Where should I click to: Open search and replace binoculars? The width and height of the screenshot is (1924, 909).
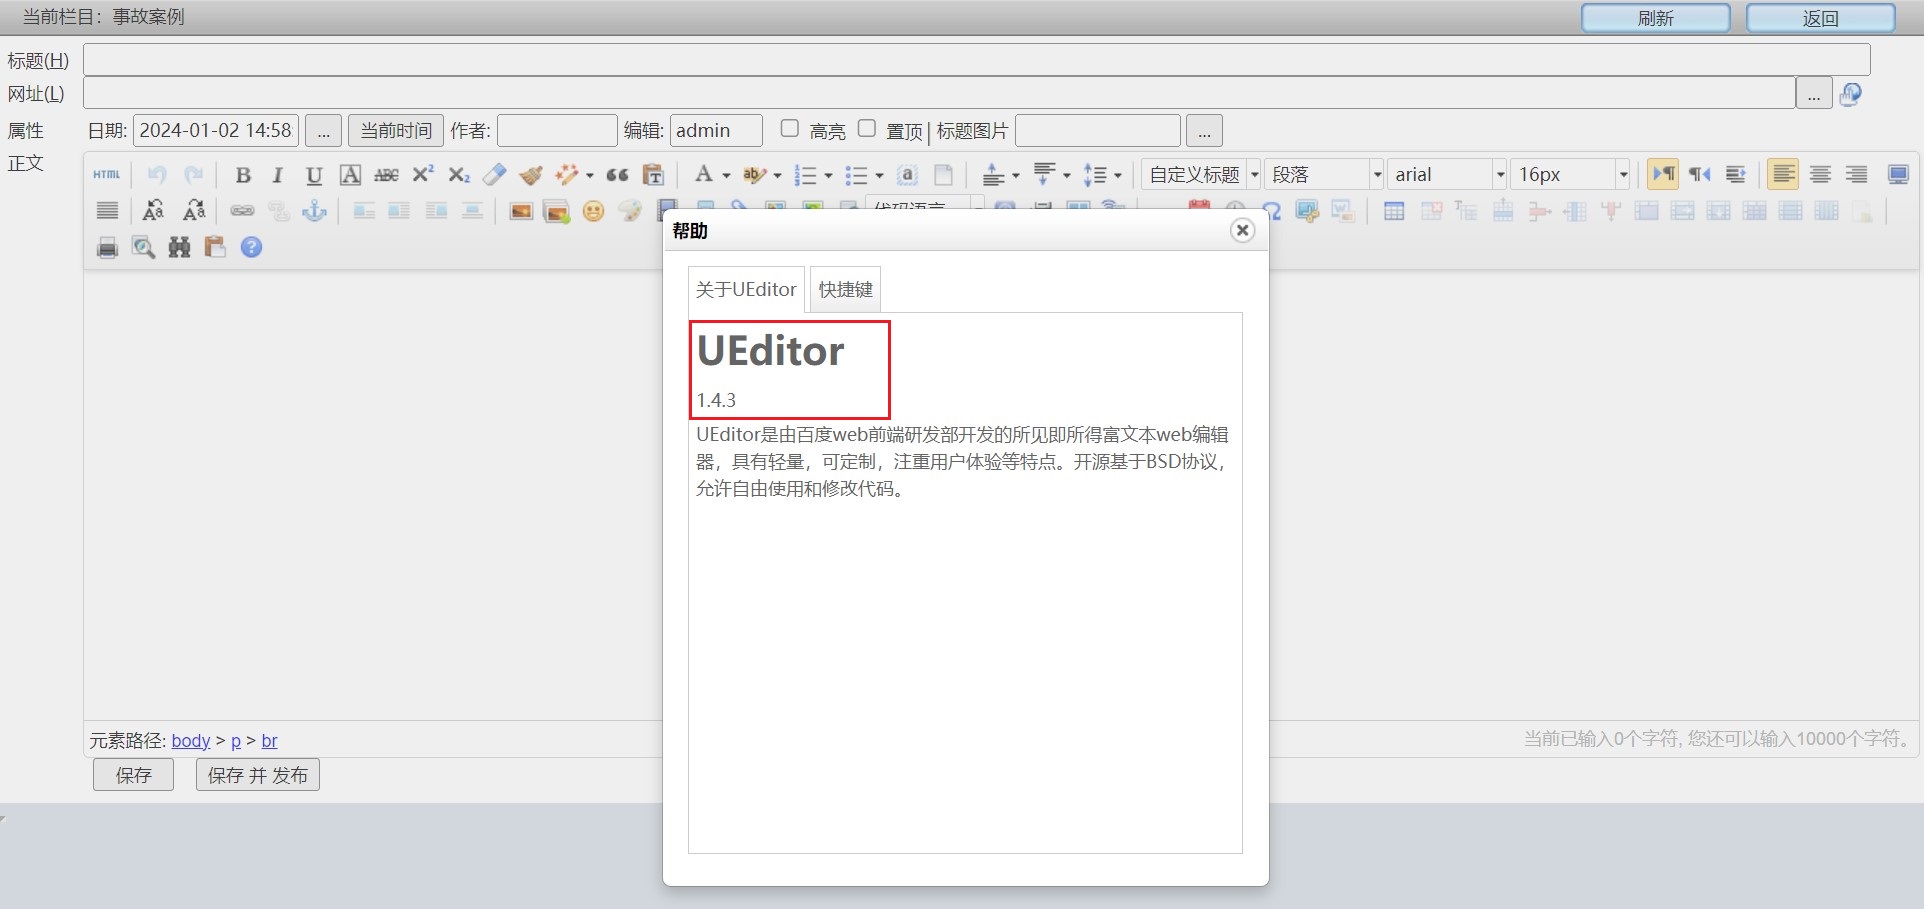179,247
